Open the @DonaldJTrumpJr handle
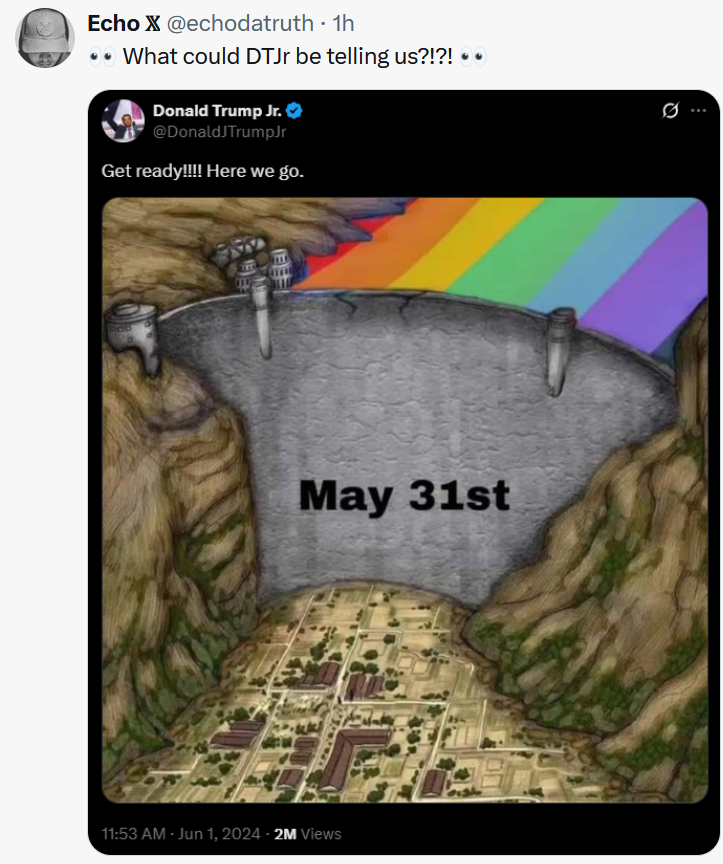This screenshot has height=864, width=723. pyautogui.click(x=219, y=132)
